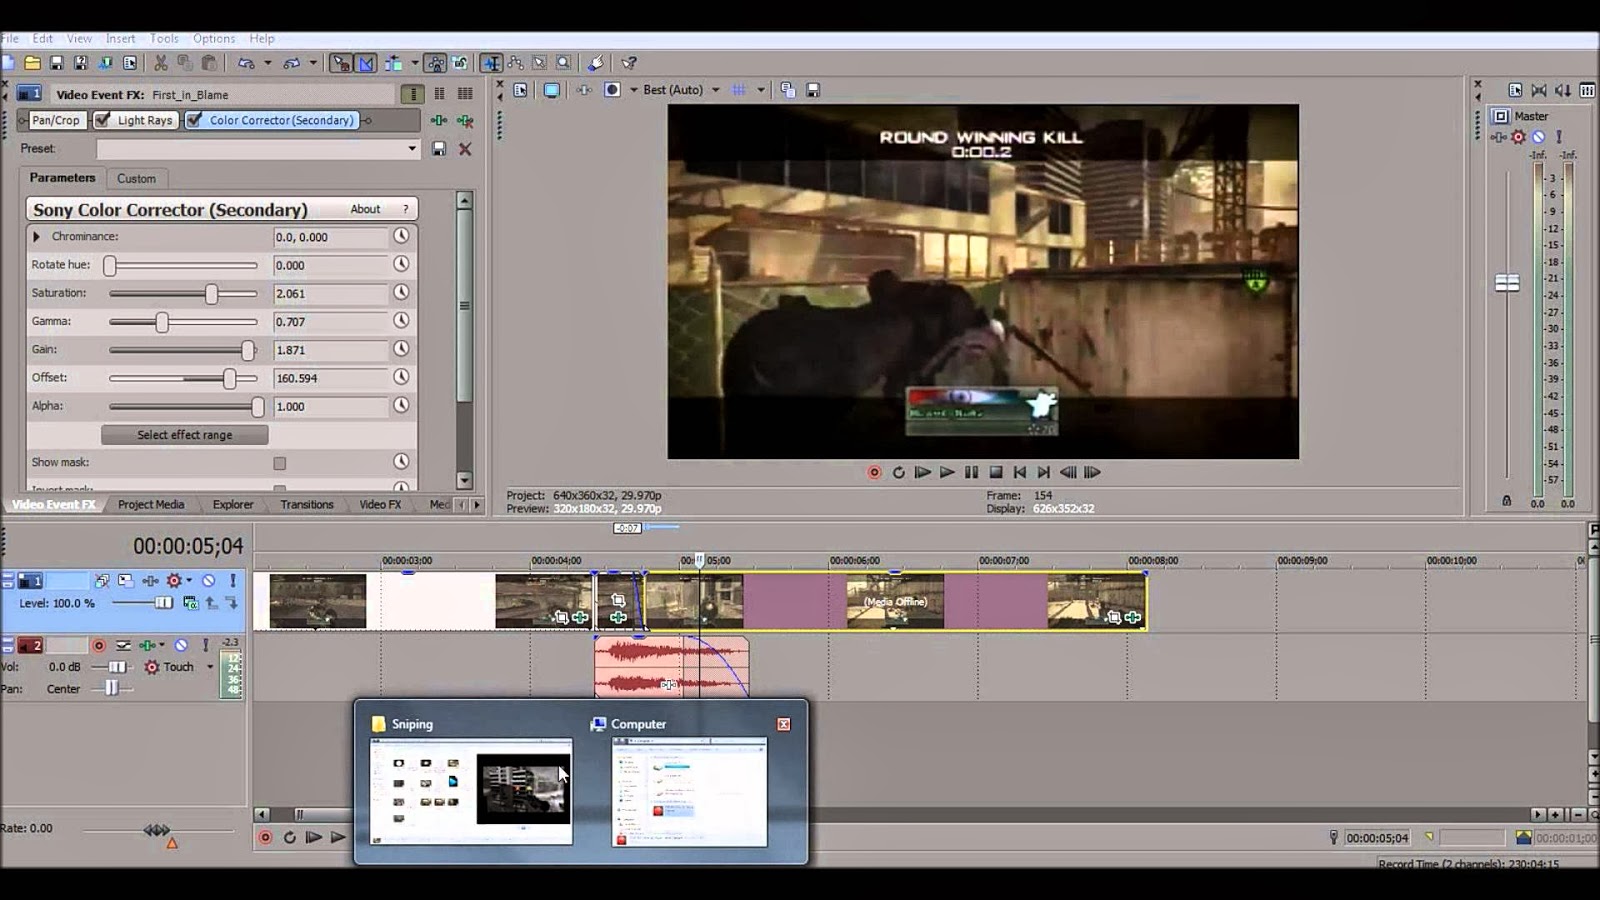1600x900 pixels.
Task: Click the Record button under video preview
Action: tap(874, 472)
